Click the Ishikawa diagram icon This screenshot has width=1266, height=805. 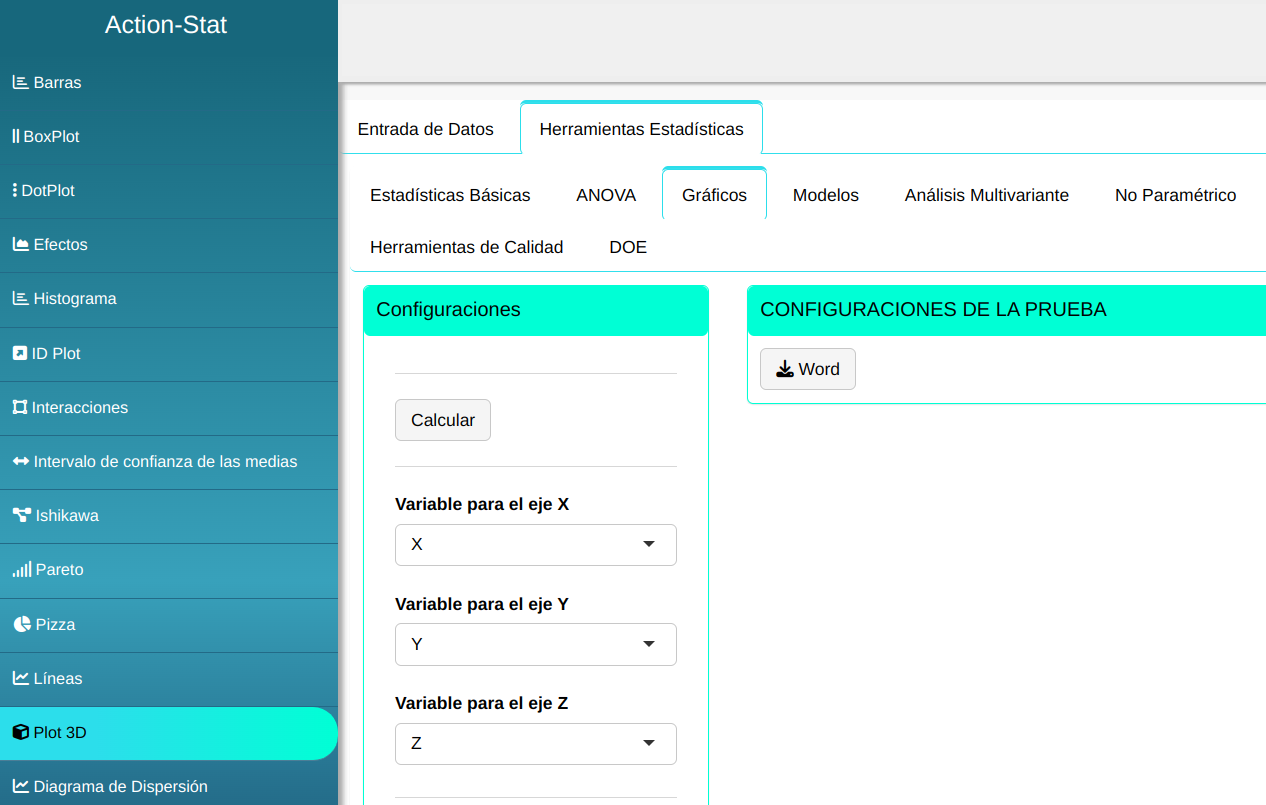point(21,516)
